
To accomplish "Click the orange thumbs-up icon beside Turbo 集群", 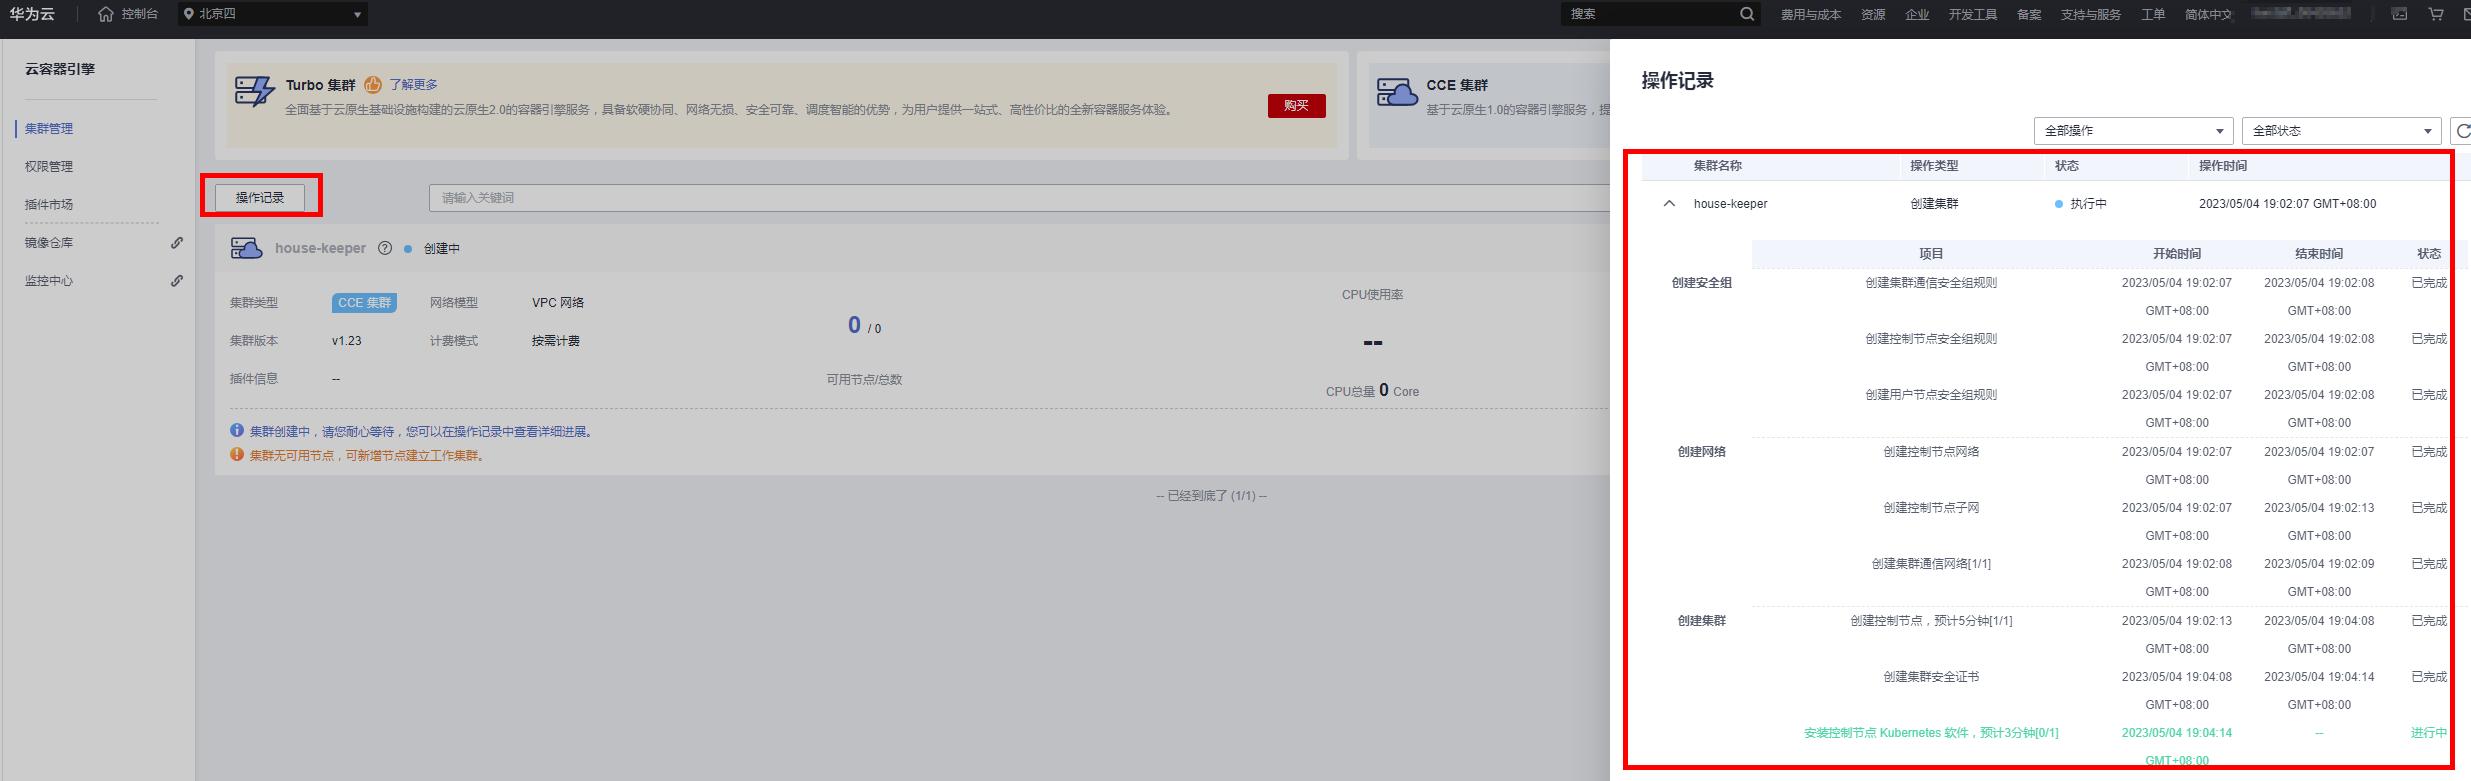I will pos(373,85).
